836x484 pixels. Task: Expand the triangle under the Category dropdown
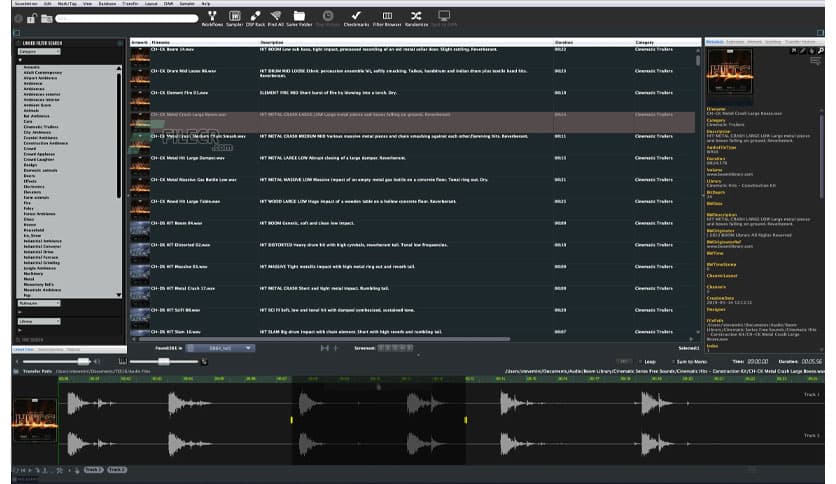(20, 60)
